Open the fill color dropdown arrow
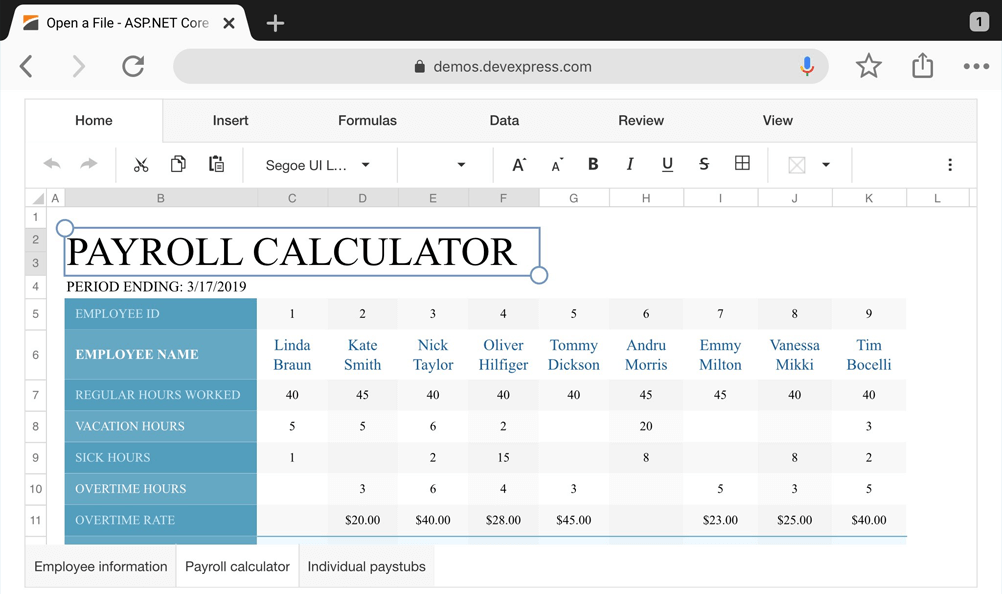Screen dimensions: 1002x594 pos(826,165)
